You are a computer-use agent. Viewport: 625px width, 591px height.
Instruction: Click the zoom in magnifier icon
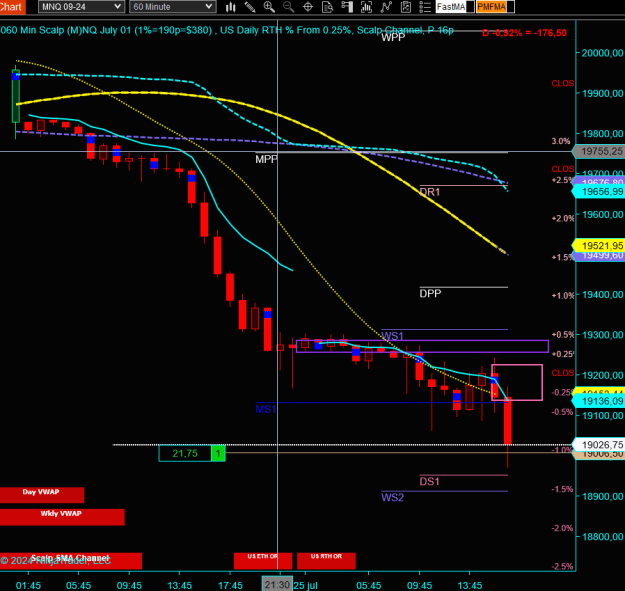[x=269, y=7]
